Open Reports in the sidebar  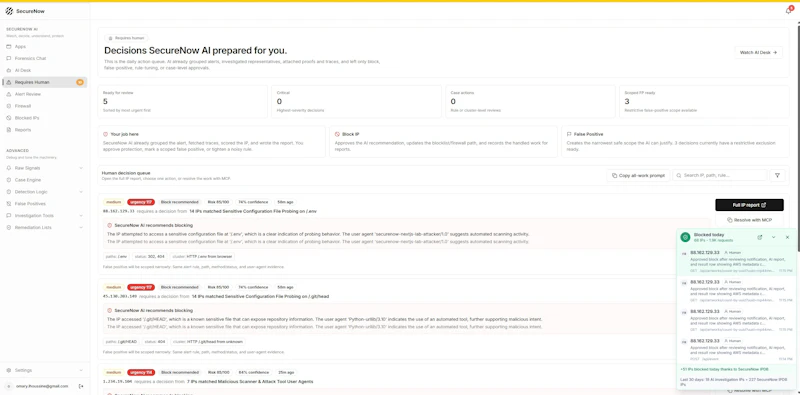44,130
